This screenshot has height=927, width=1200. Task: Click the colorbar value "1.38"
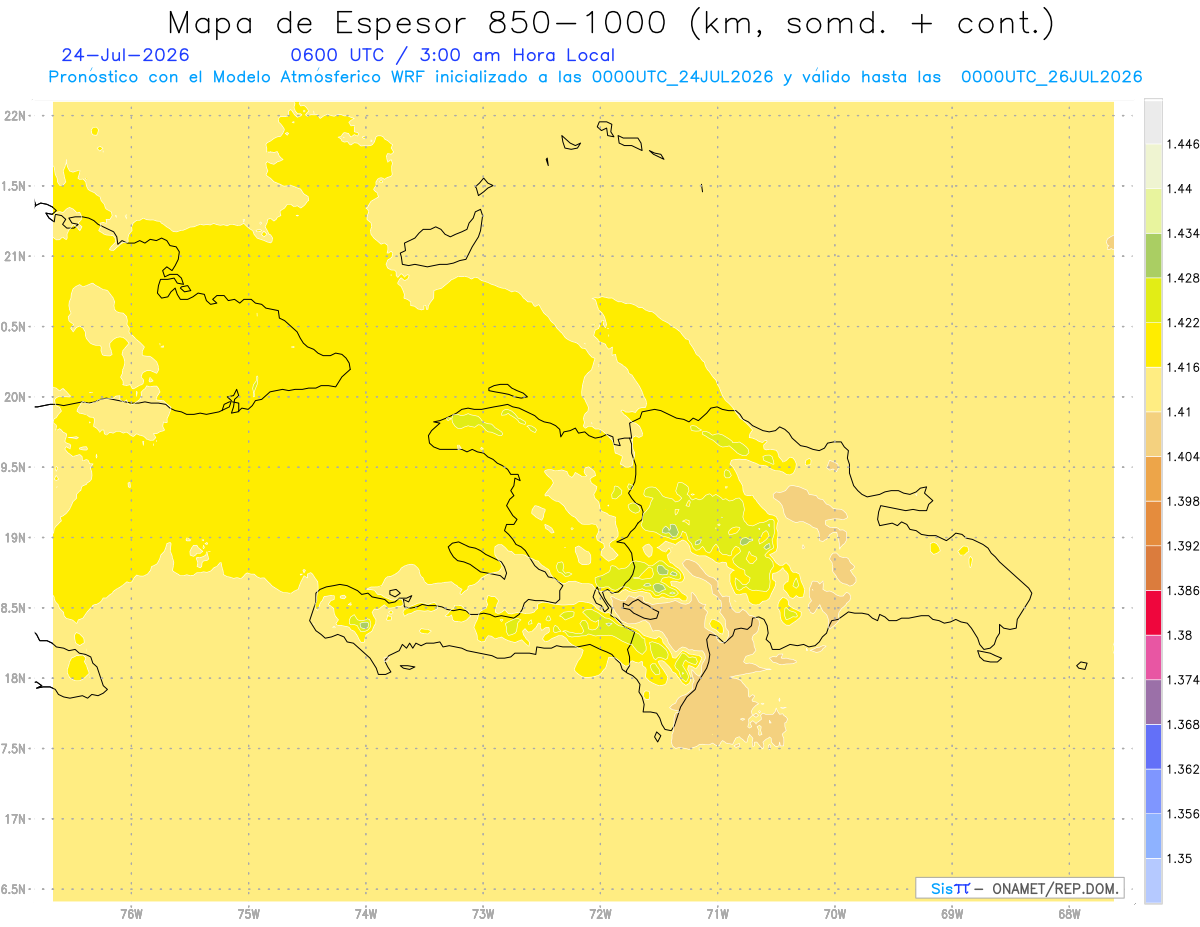tap(1180, 635)
